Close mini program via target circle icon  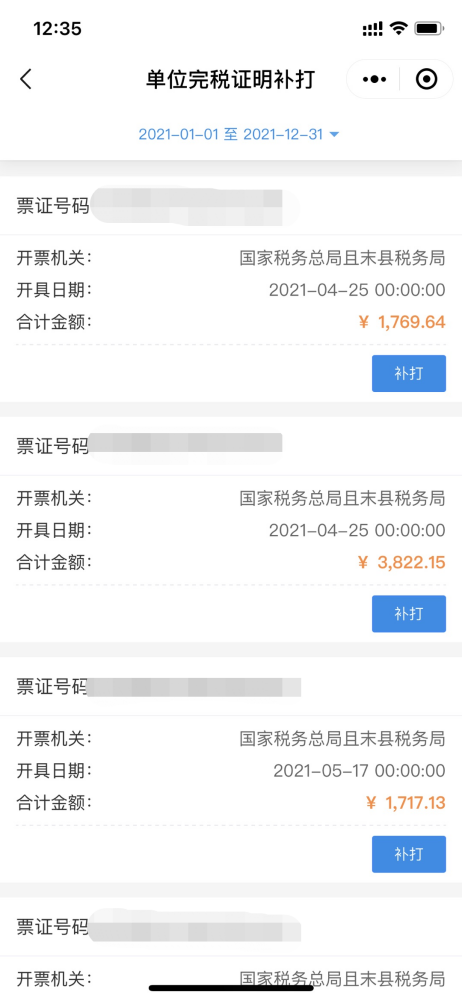[426, 80]
